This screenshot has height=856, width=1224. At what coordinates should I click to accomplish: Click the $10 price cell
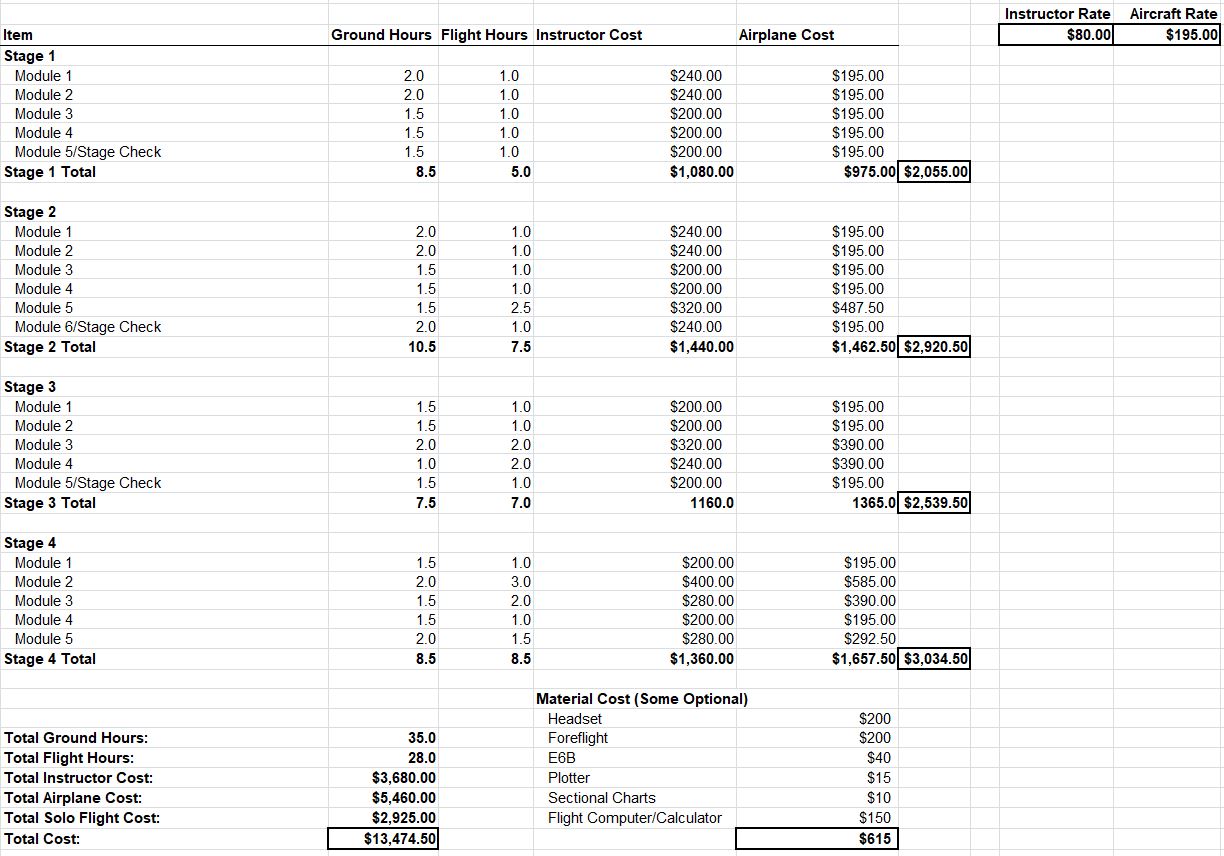tap(879, 798)
